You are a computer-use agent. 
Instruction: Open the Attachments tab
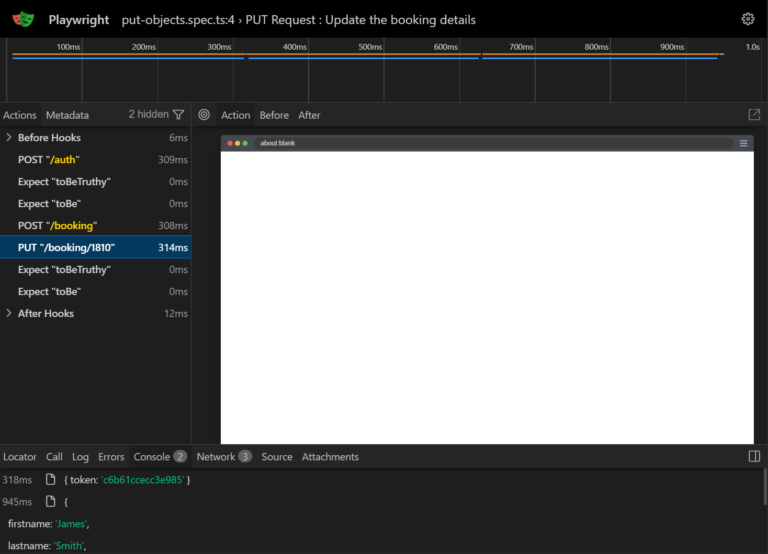click(330, 457)
